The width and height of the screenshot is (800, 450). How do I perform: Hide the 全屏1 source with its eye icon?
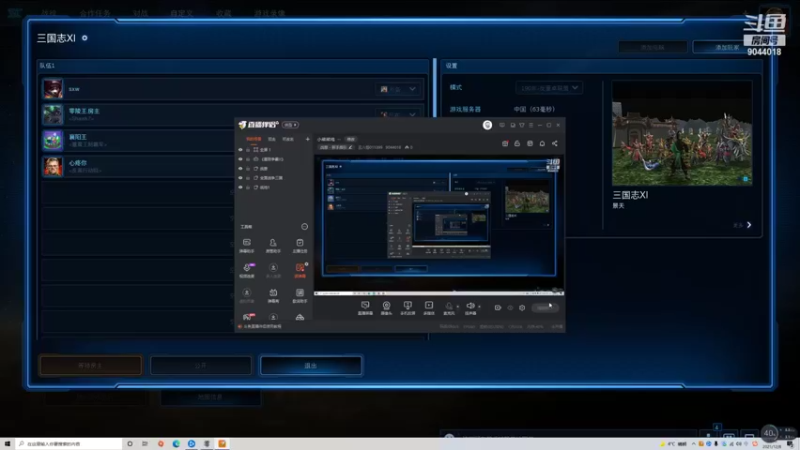click(x=240, y=149)
